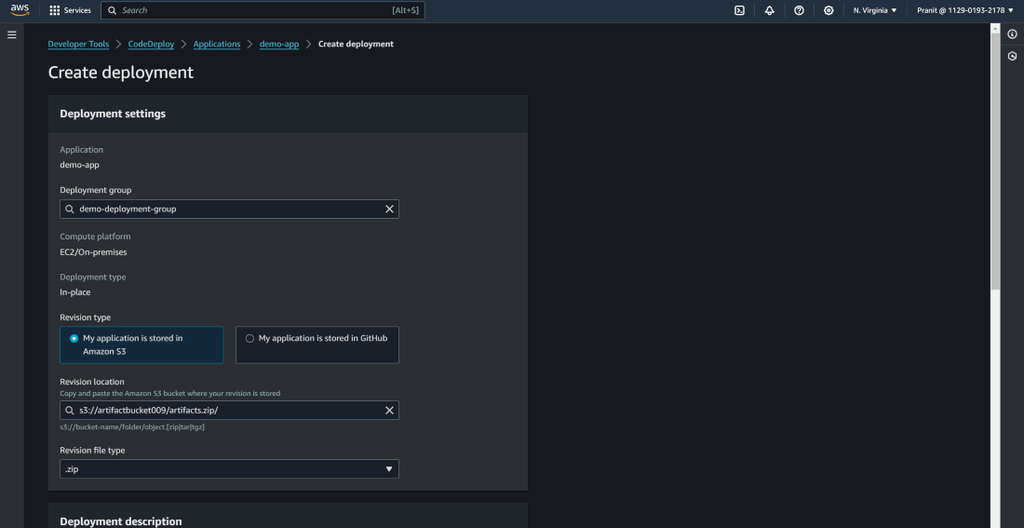
Task: Click the Revision location search magnifier icon
Action: 70,410
